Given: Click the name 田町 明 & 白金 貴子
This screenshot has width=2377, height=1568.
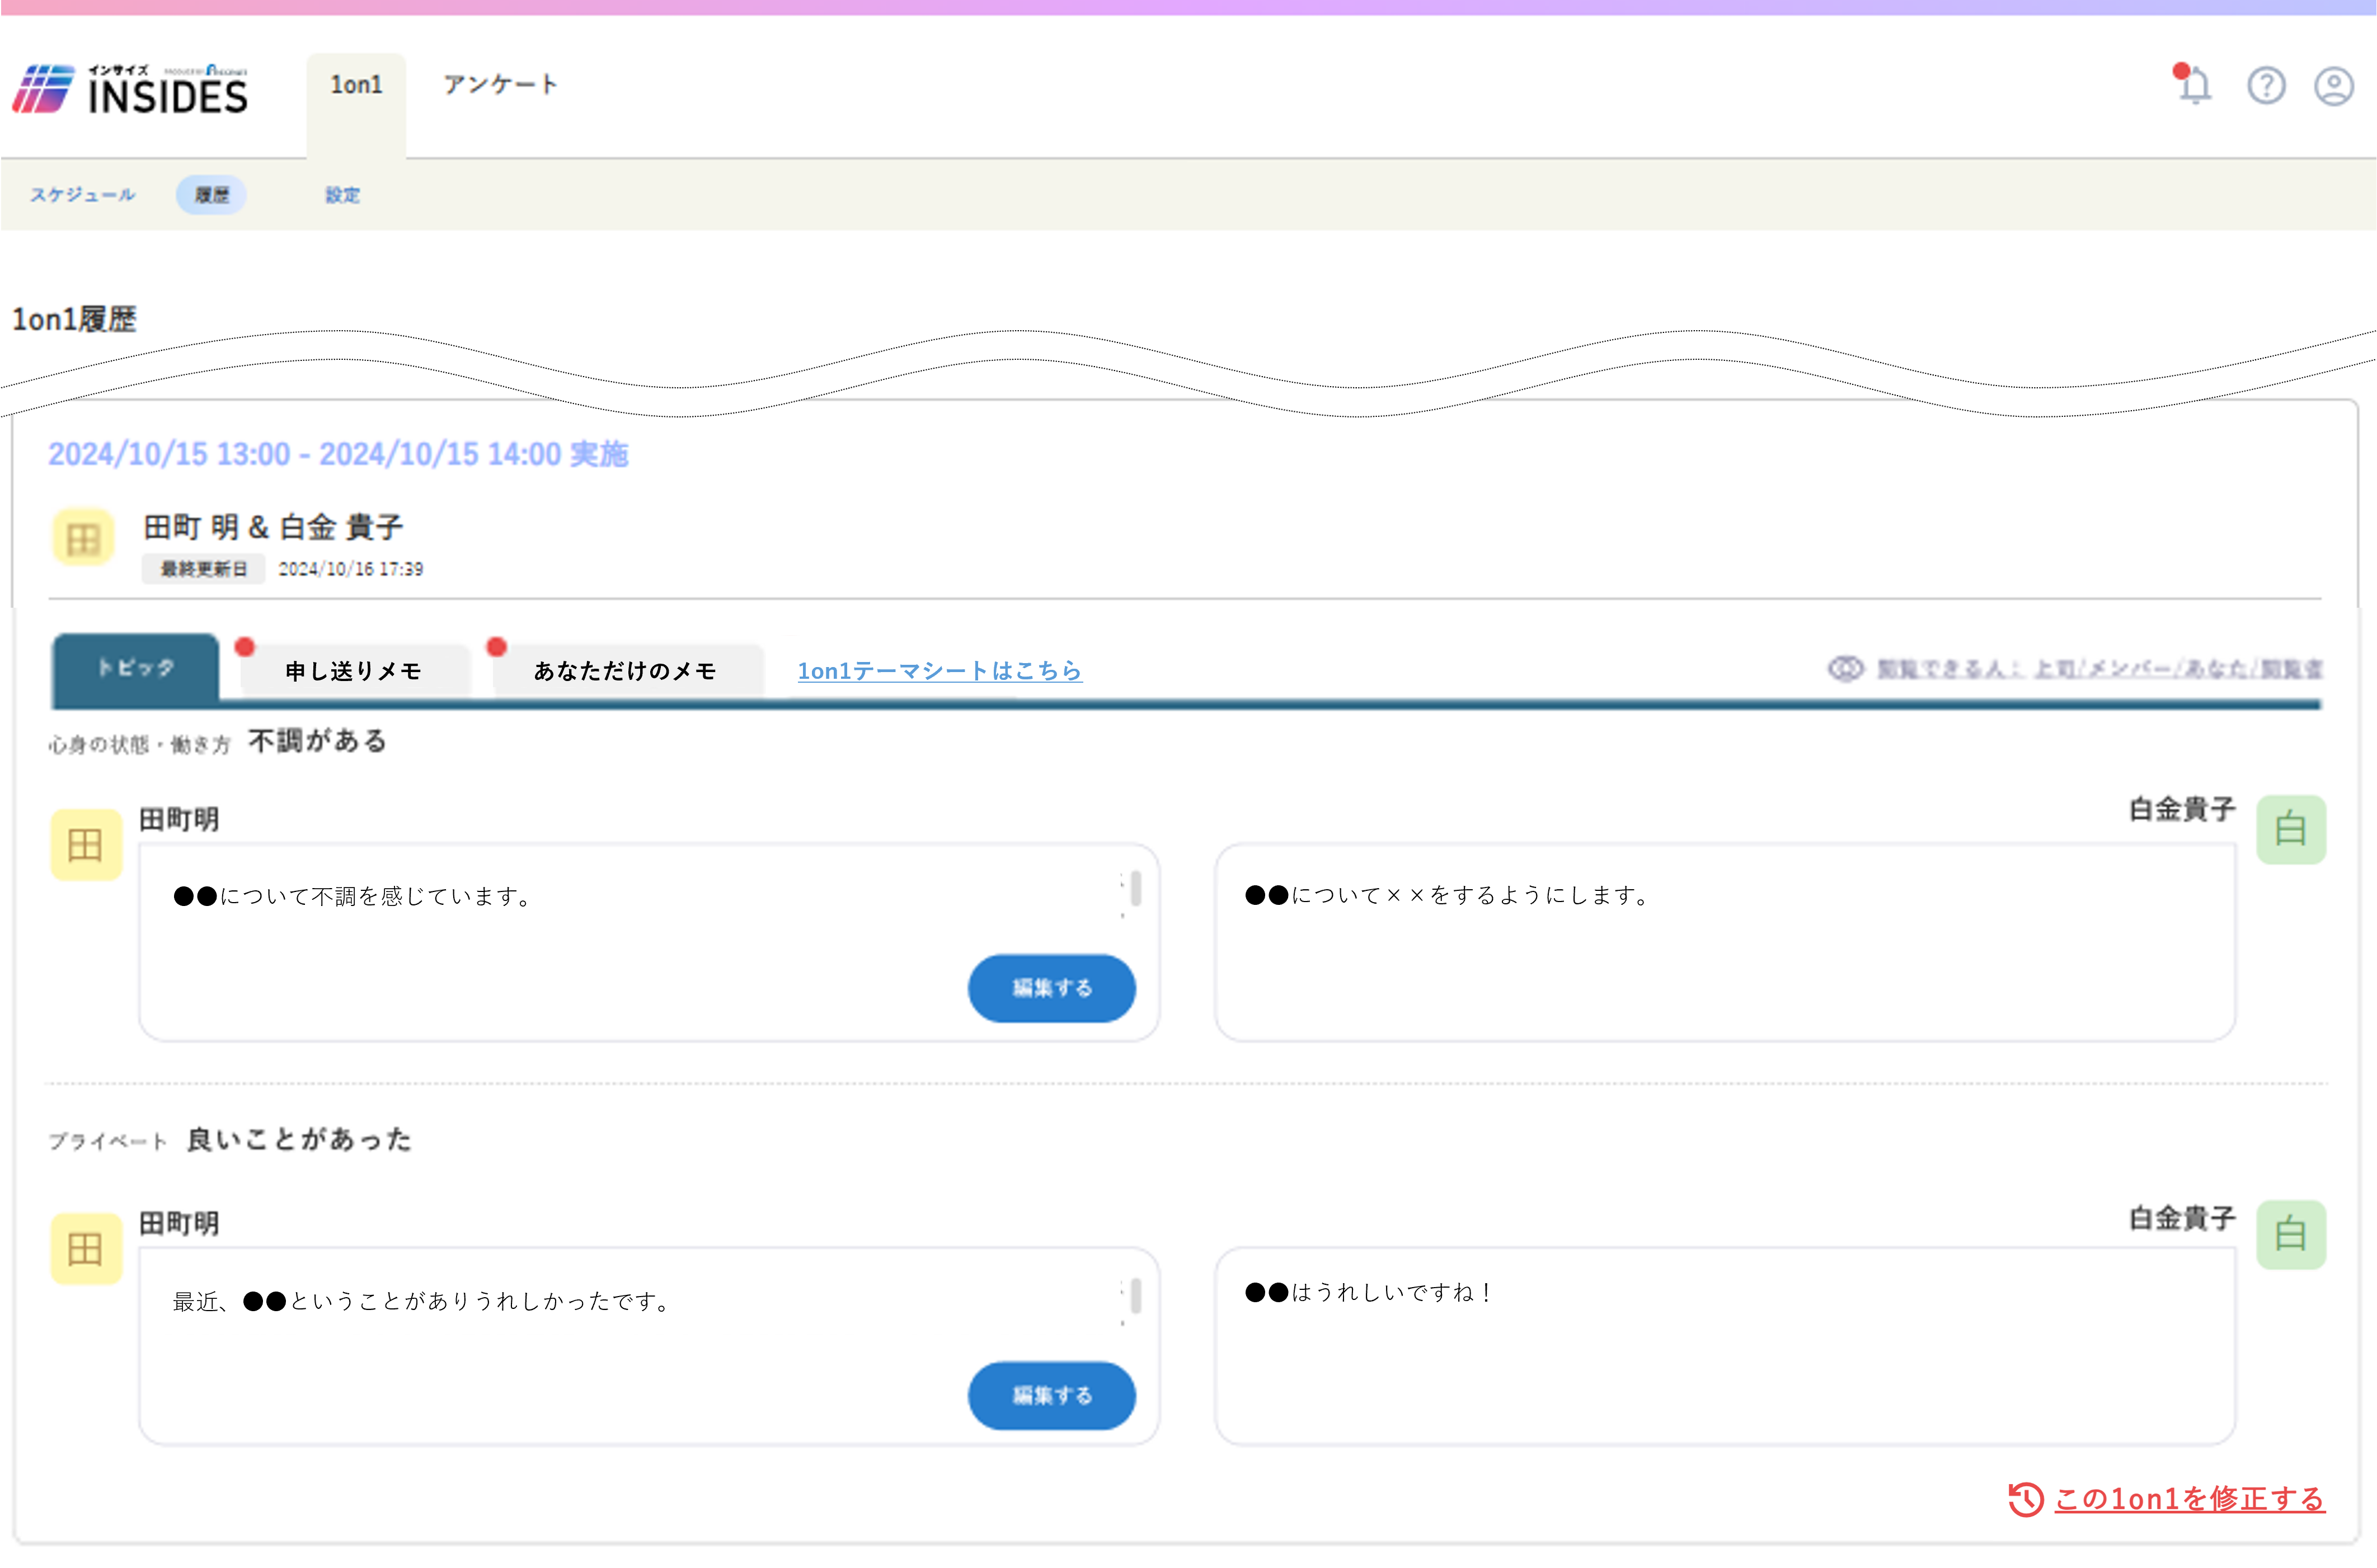Looking at the screenshot, I should click(x=273, y=527).
